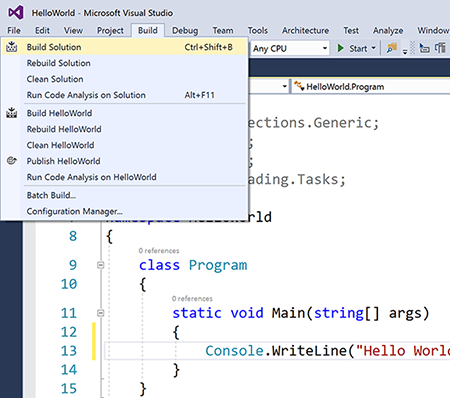The width and height of the screenshot is (450, 398).
Task: Click the Visual Studio logo icon
Action: coord(16,13)
